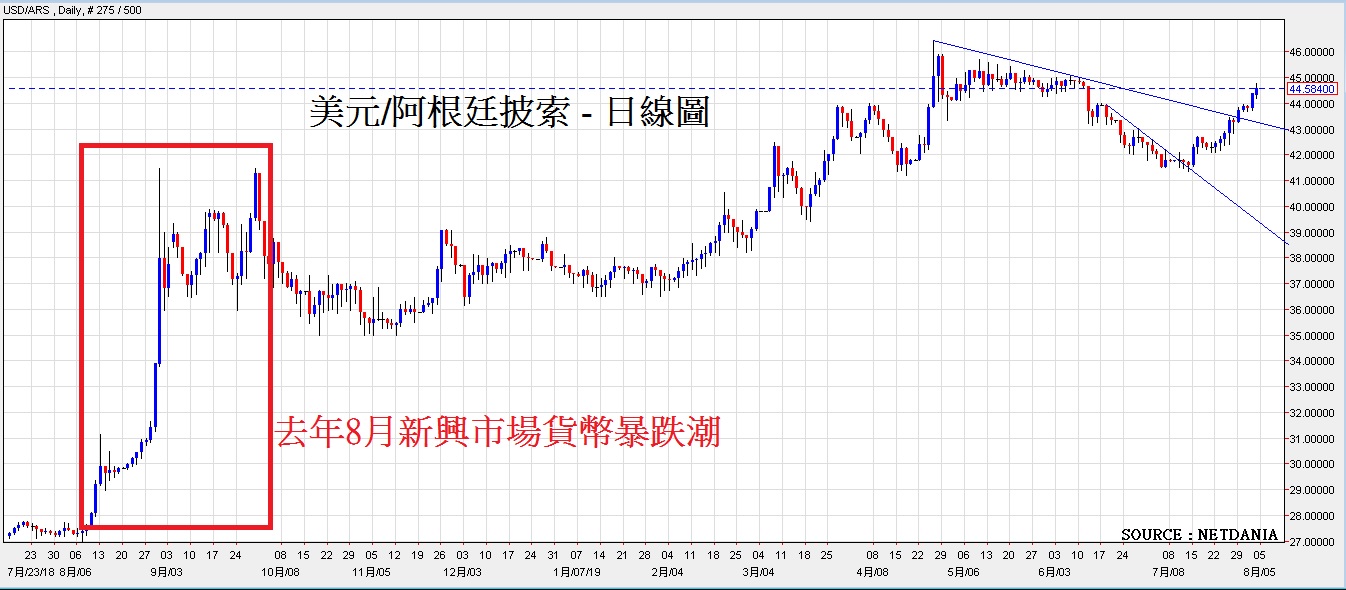Screen dimensions: 1346x590
Task: Click the 27.00000 price axis label
Action: pos(1311,542)
